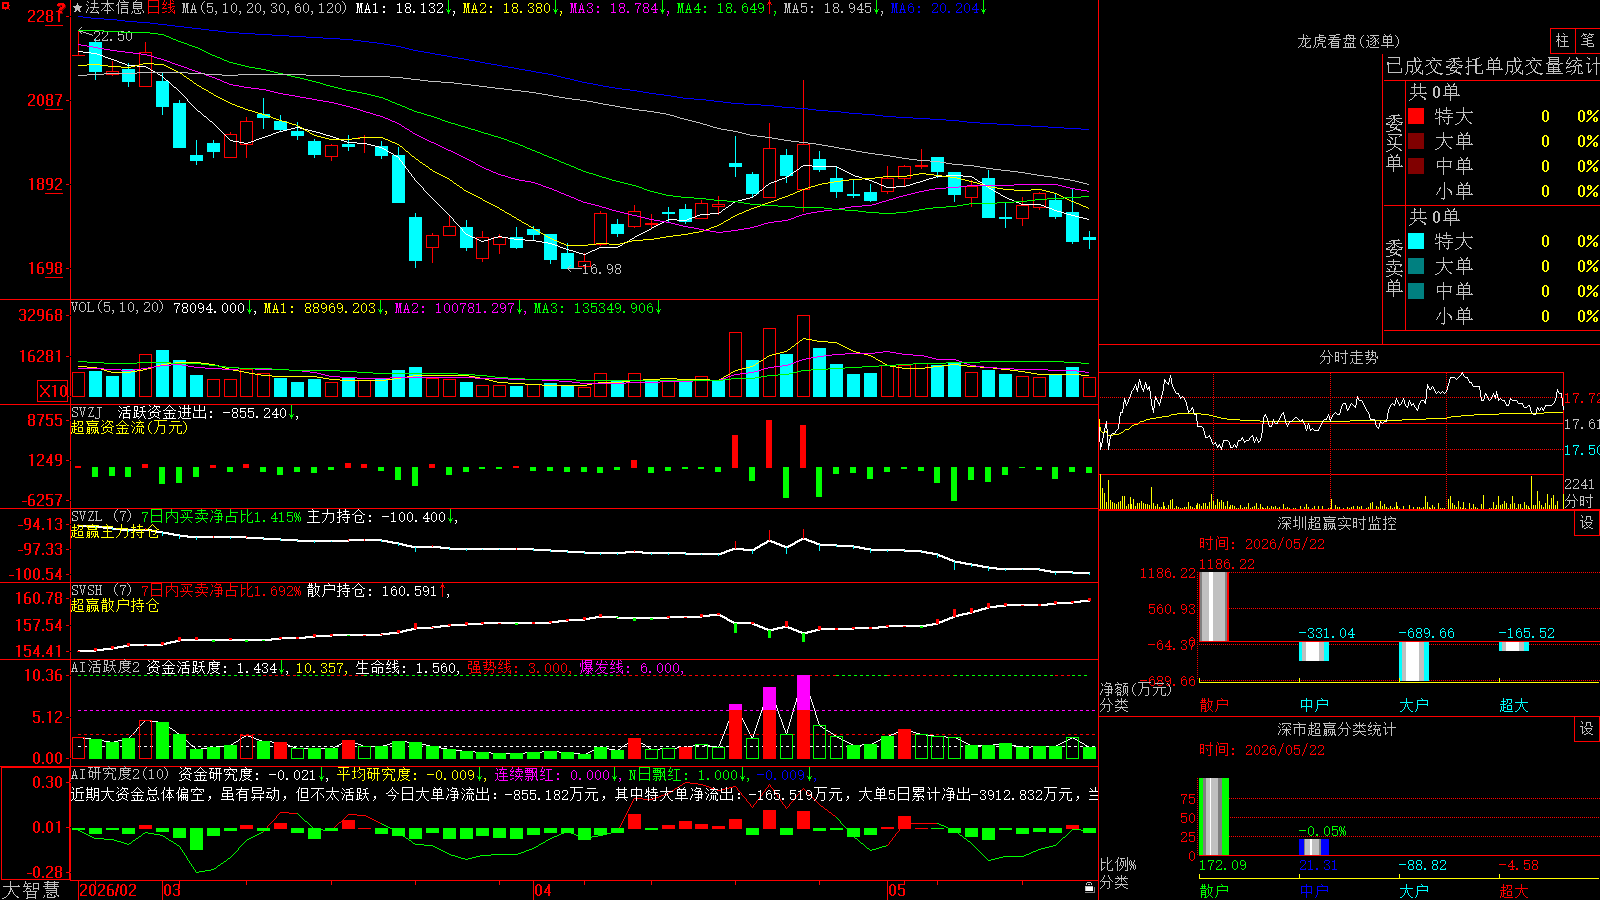1600x900 pixels.
Task: Select the cyan 特大 swatch under 委卖单
Action: pyautogui.click(x=1416, y=241)
